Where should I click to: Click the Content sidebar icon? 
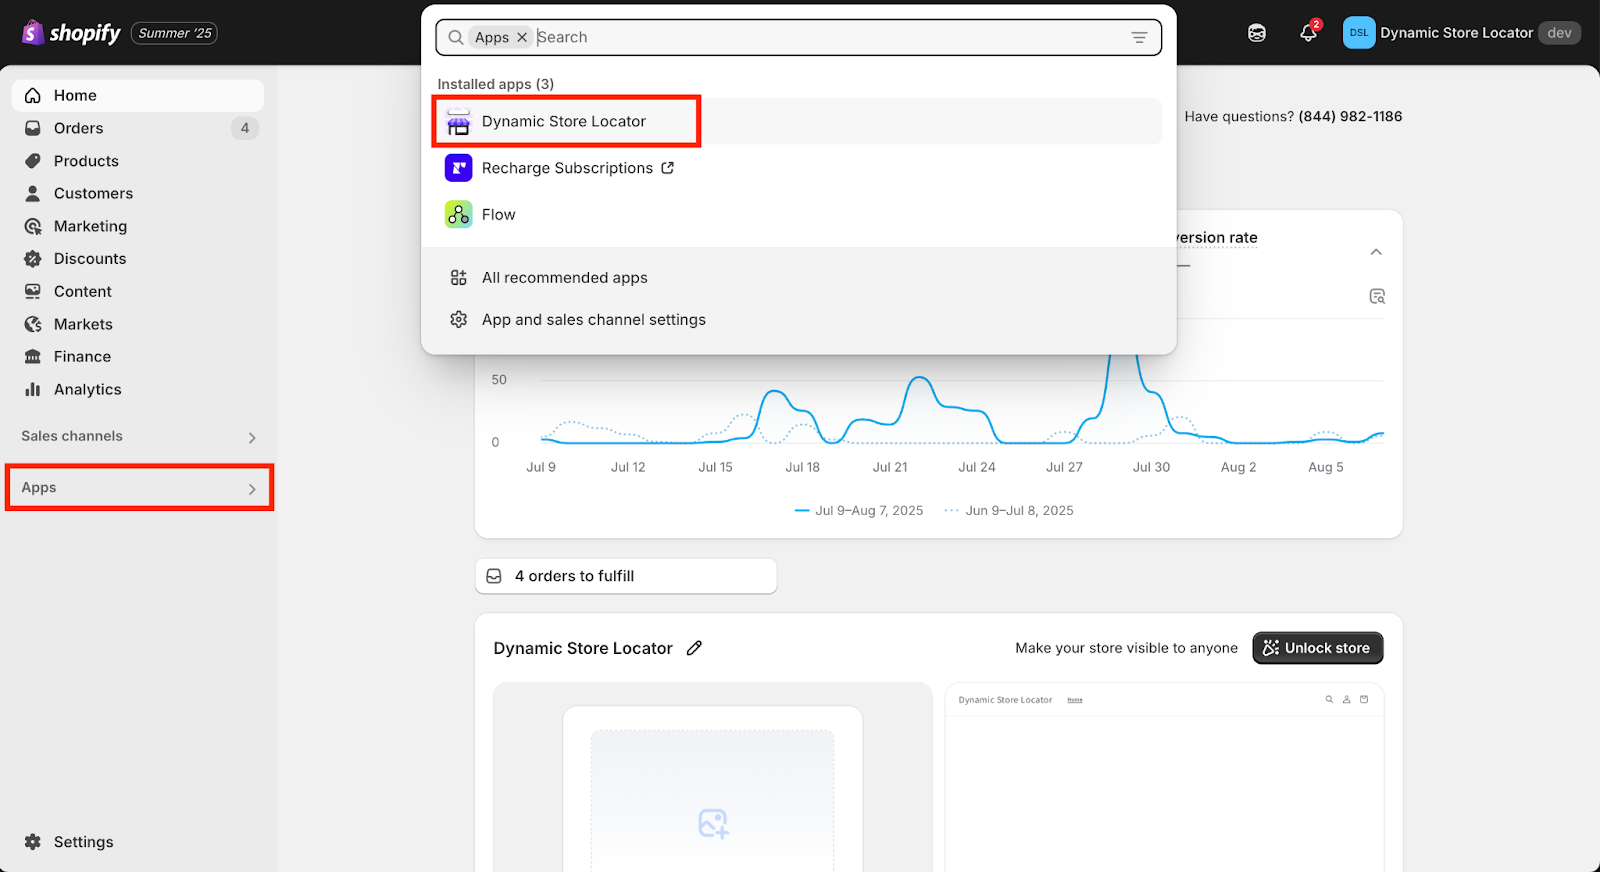pos(33,291)
